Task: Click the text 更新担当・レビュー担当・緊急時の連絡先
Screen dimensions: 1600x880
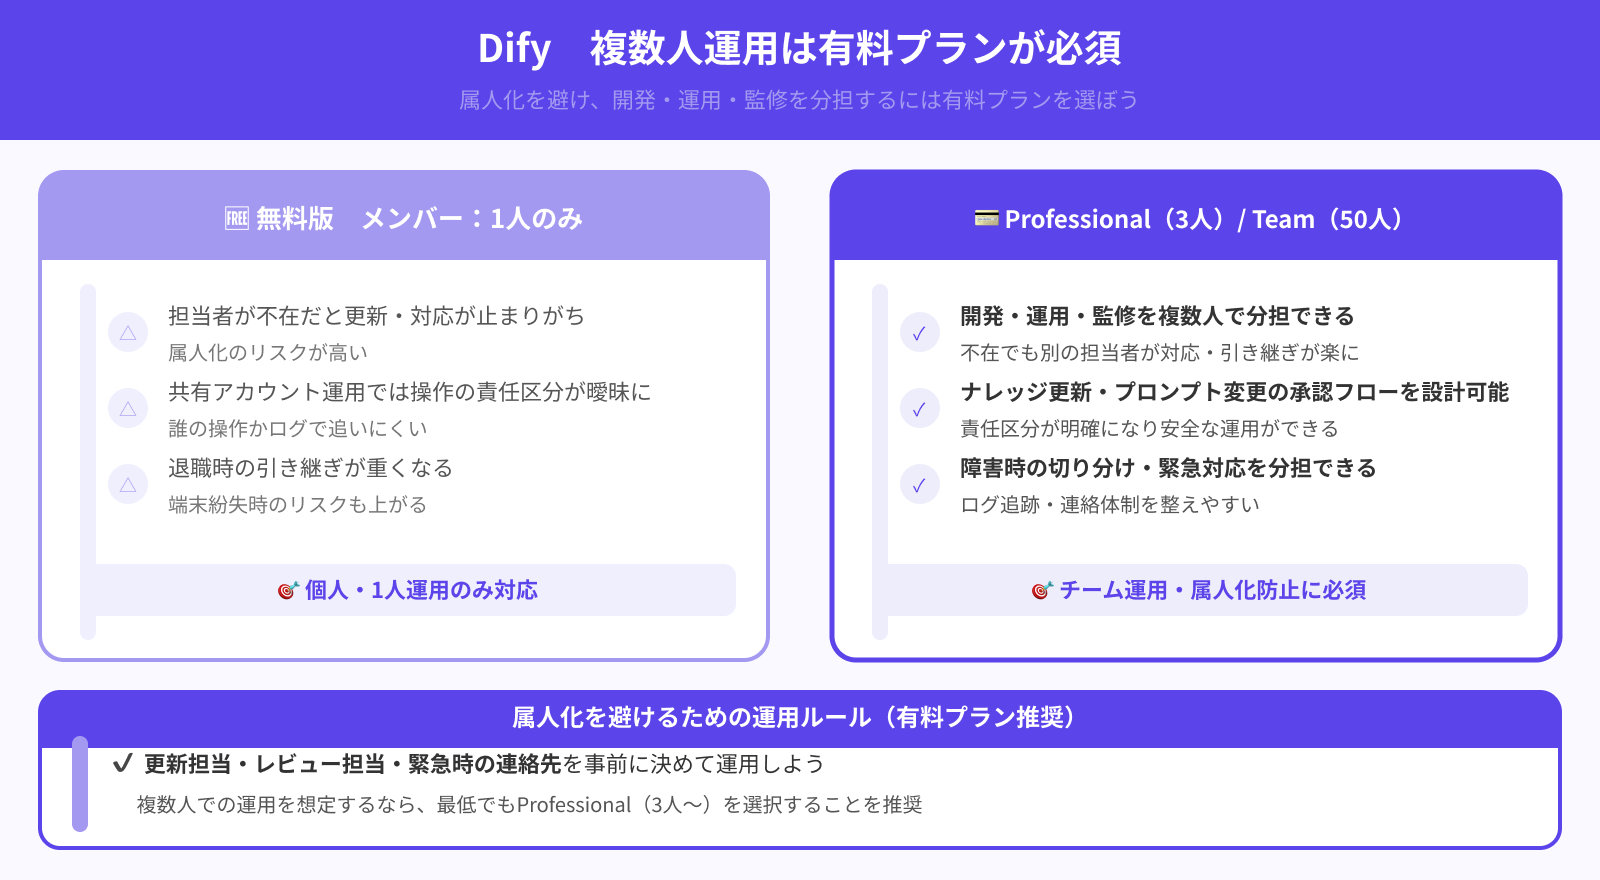Action: [353, 764]
